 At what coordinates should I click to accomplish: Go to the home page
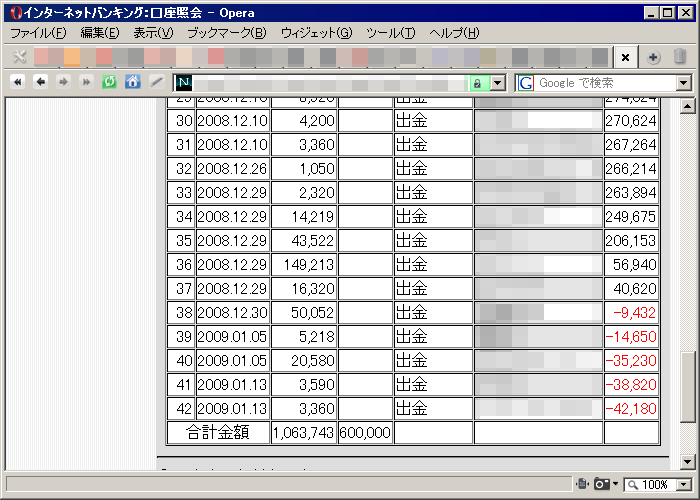click(x=132, y=82)
